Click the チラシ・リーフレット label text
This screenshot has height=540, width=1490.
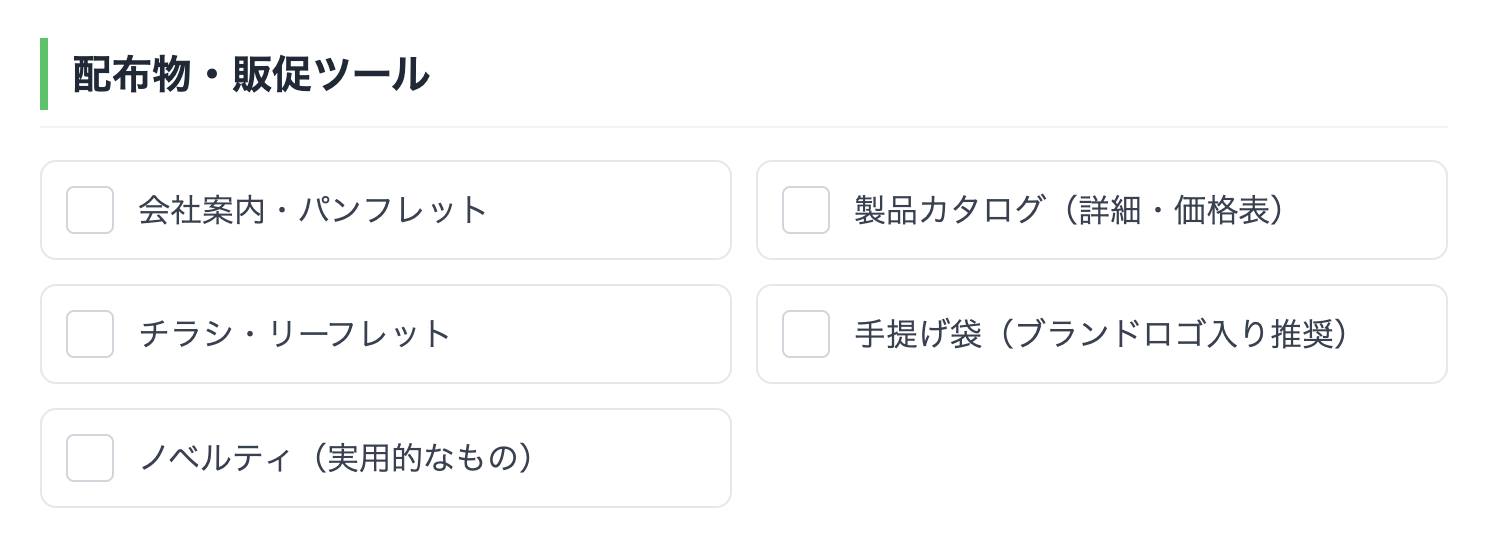295,334
